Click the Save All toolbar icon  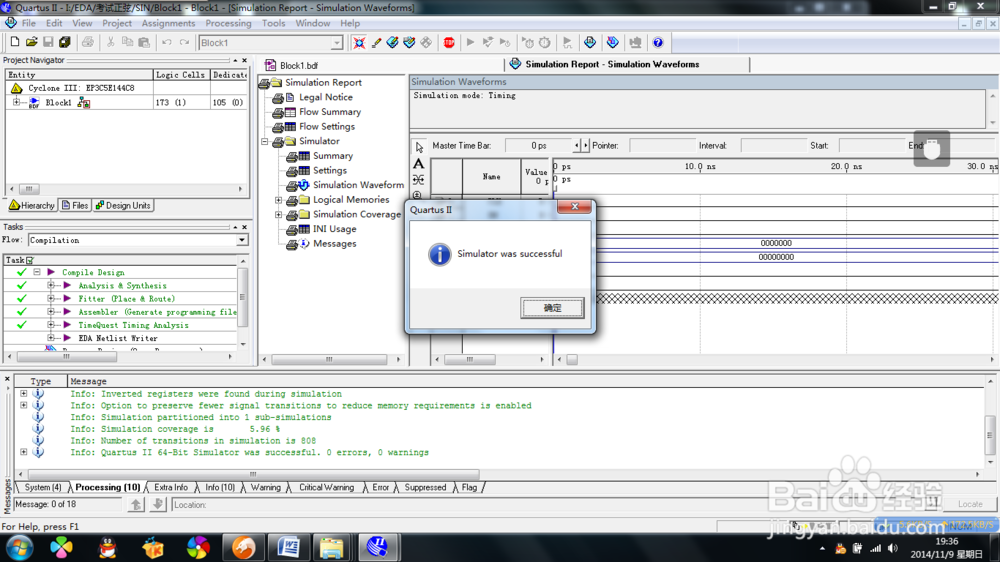(64, 42)
